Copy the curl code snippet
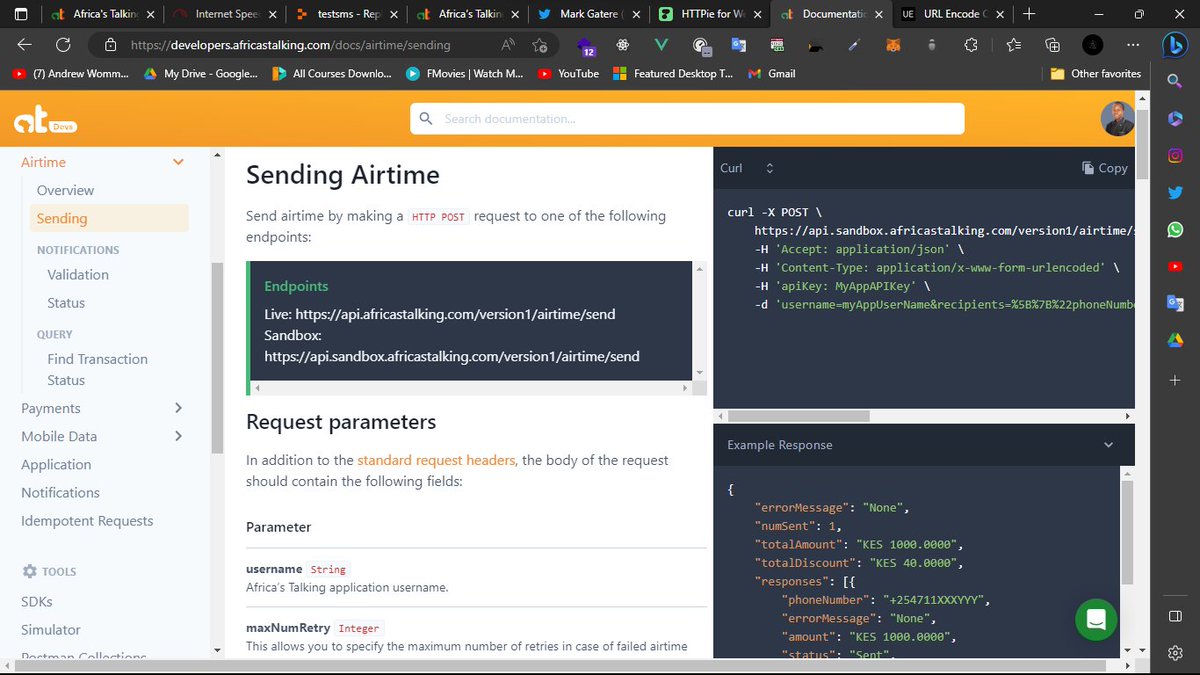1200x675 pixels. (x=1104, y=168)
